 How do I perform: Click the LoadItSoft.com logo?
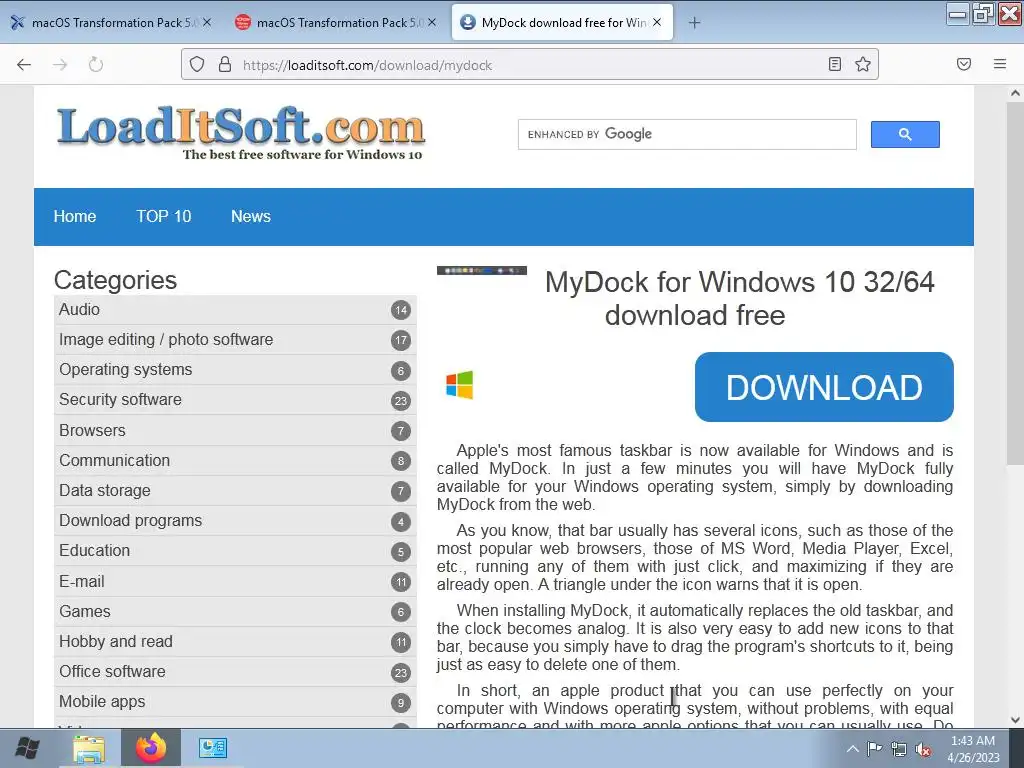click(241, 133)
